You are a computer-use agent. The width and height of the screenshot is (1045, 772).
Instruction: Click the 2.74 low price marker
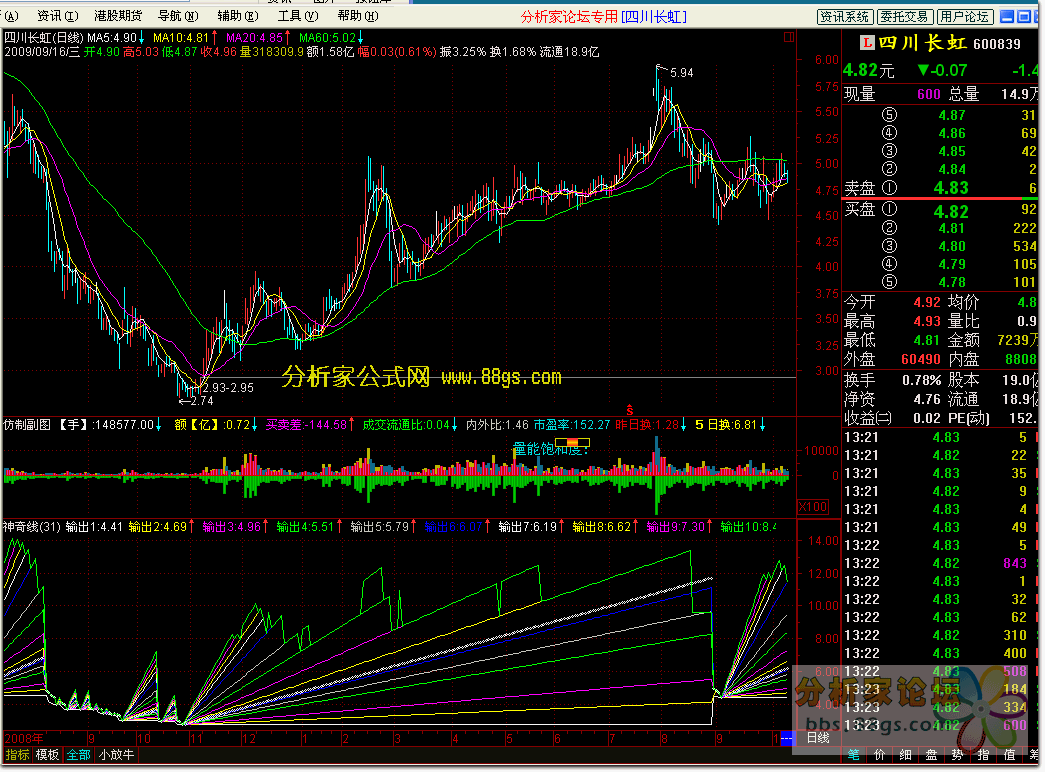(x=201, y=401)
